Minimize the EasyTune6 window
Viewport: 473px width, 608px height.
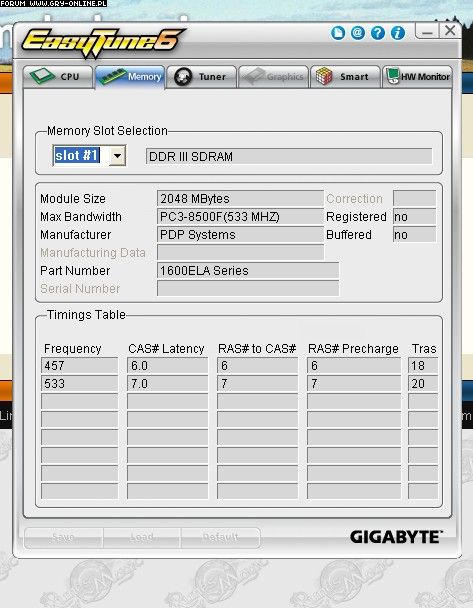(427, 31)
